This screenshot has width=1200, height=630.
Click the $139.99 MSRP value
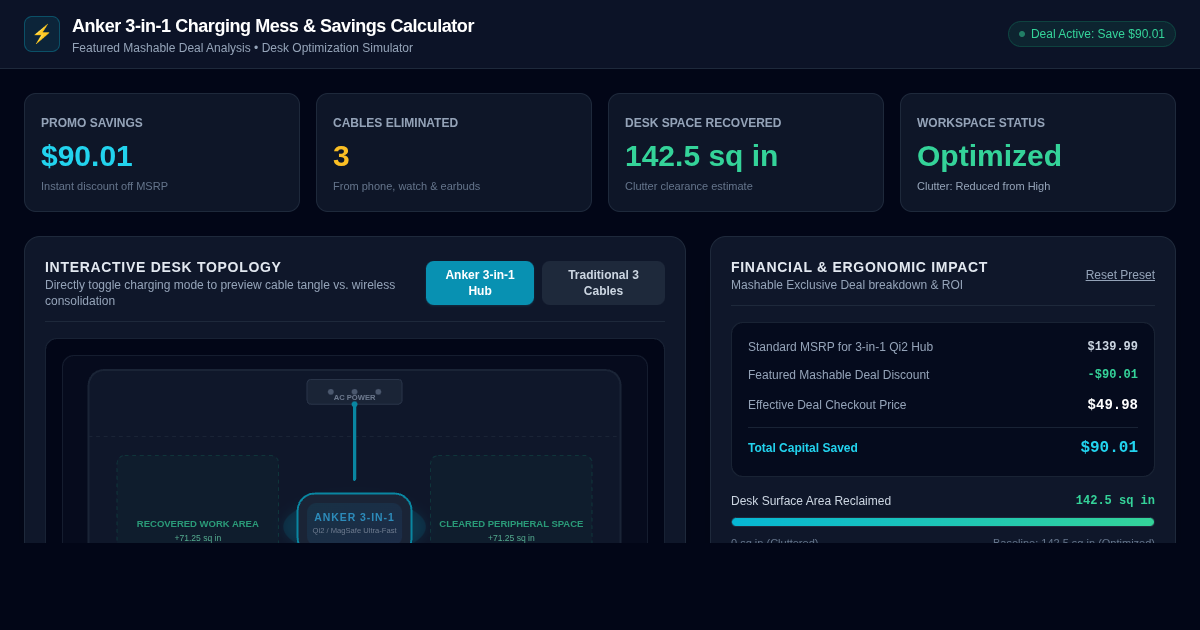[1113, 347]
